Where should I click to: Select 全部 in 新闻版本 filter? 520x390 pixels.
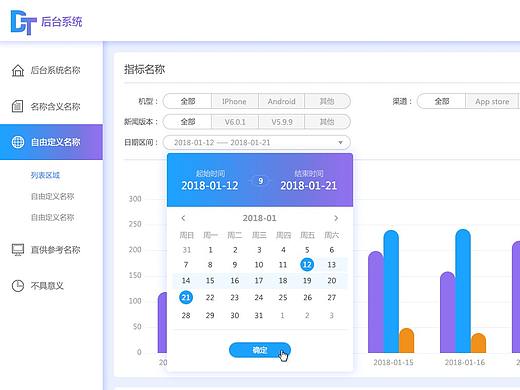point(188,122)
